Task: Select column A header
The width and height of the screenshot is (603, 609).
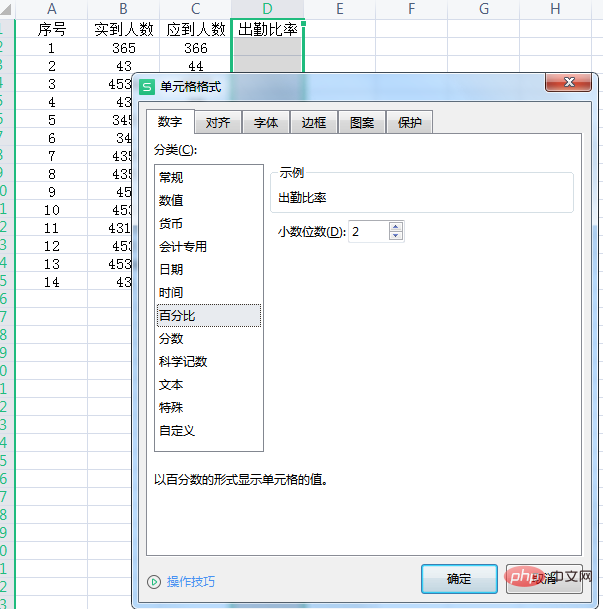Action: pos(51,9)
